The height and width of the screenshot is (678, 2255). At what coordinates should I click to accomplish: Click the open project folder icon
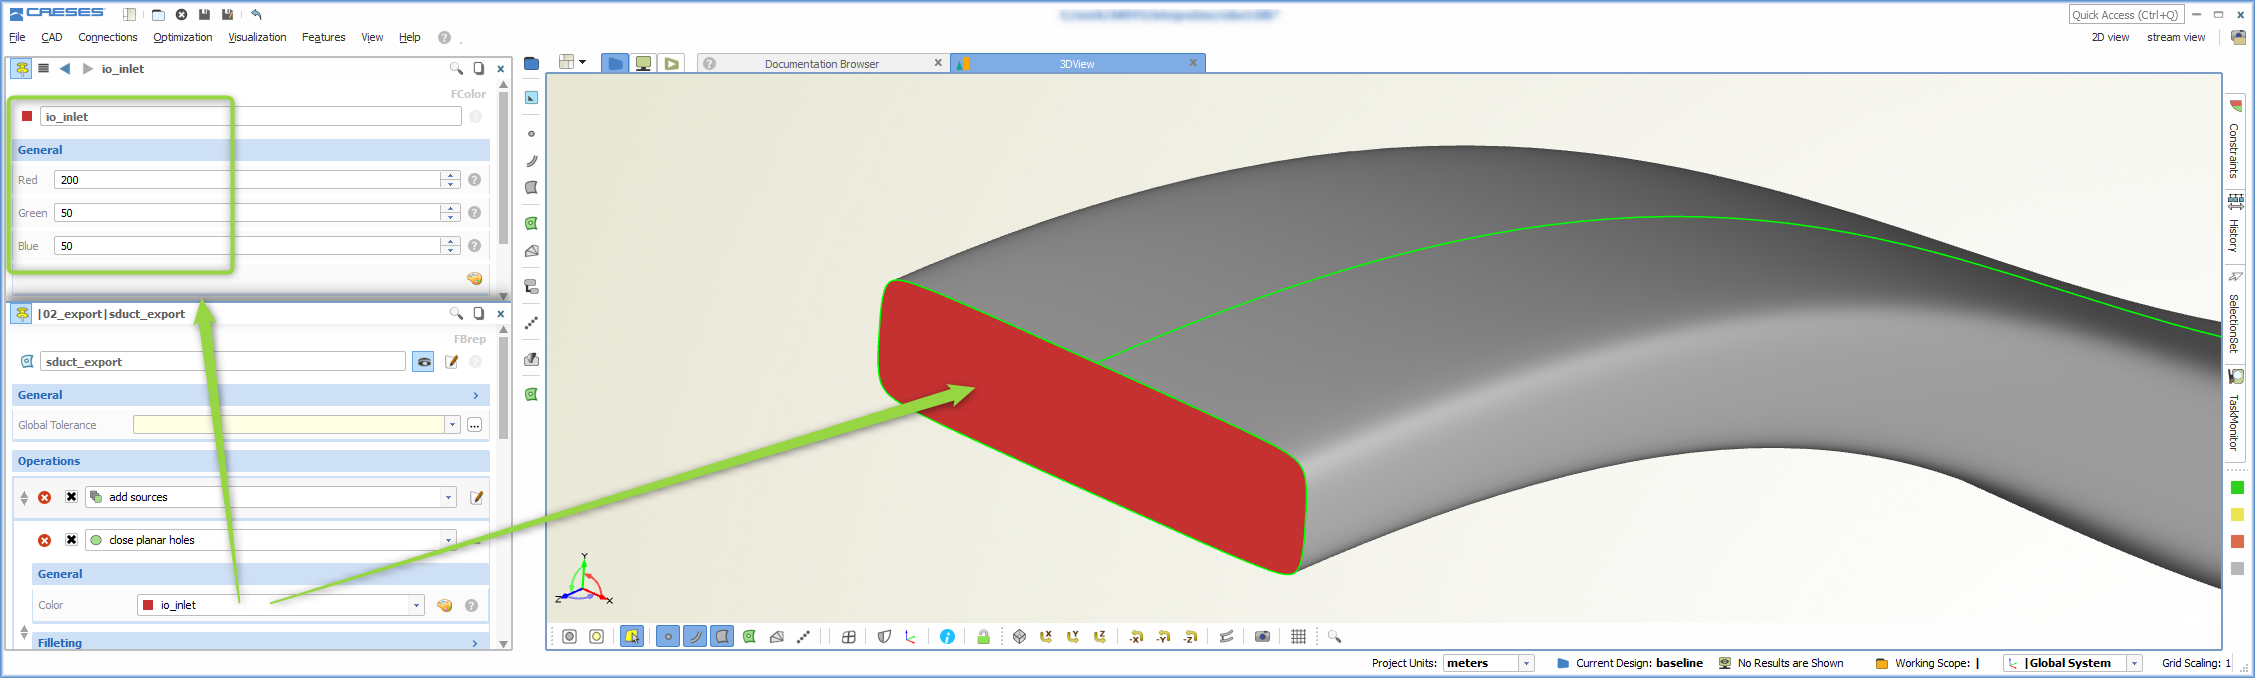tap(158, 14)
